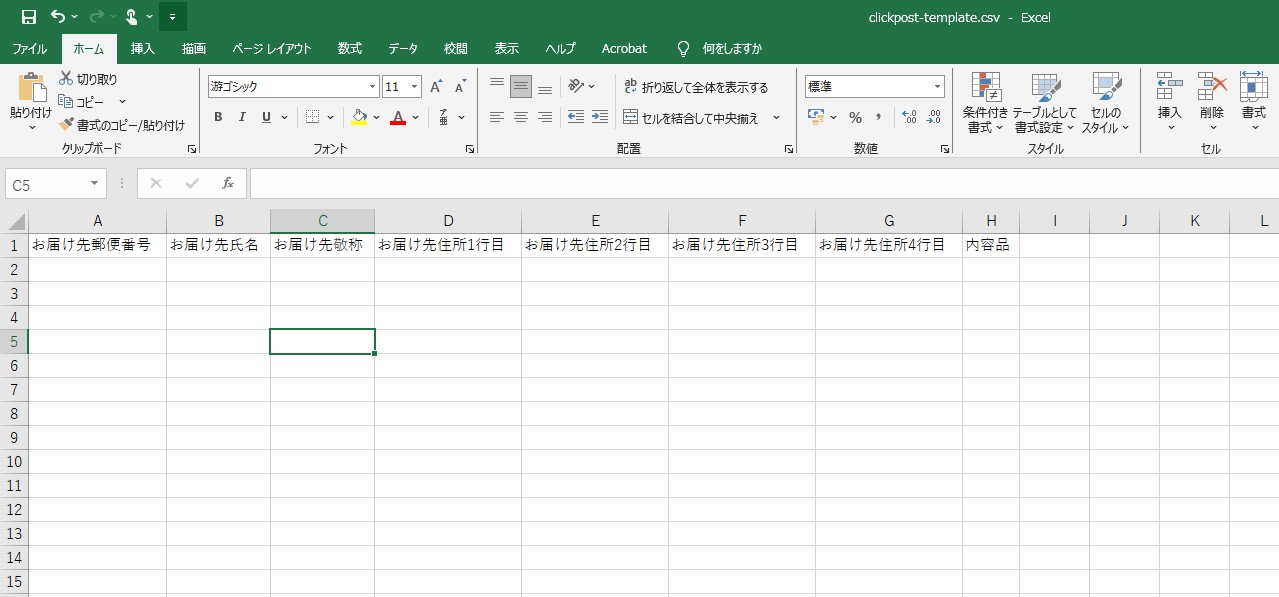Select cell D1 お届け先住所1行目
Image resolution: width=1279 pixels, height=597 pixels.
tap(447, 245)
